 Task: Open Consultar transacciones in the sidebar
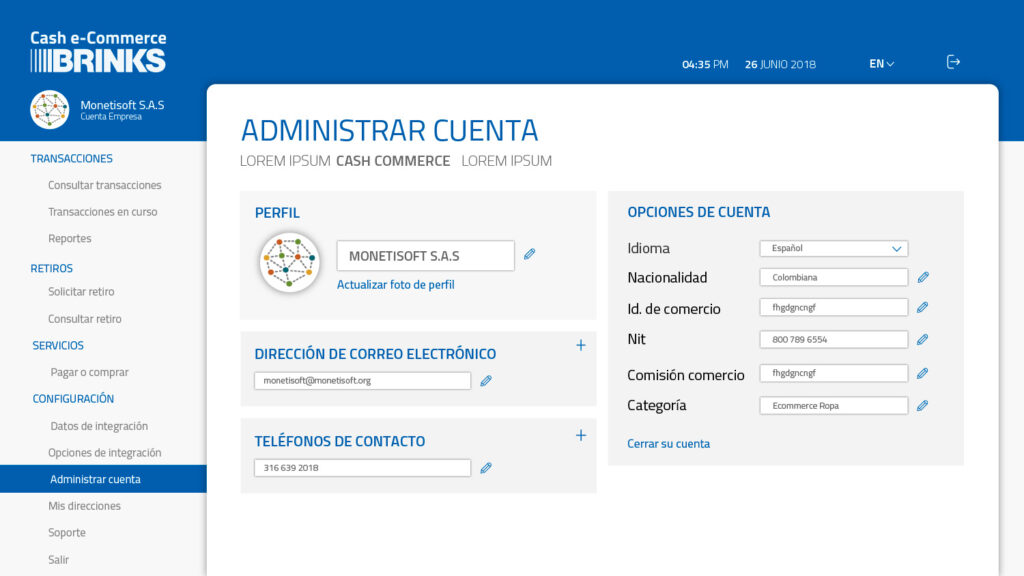104,185
